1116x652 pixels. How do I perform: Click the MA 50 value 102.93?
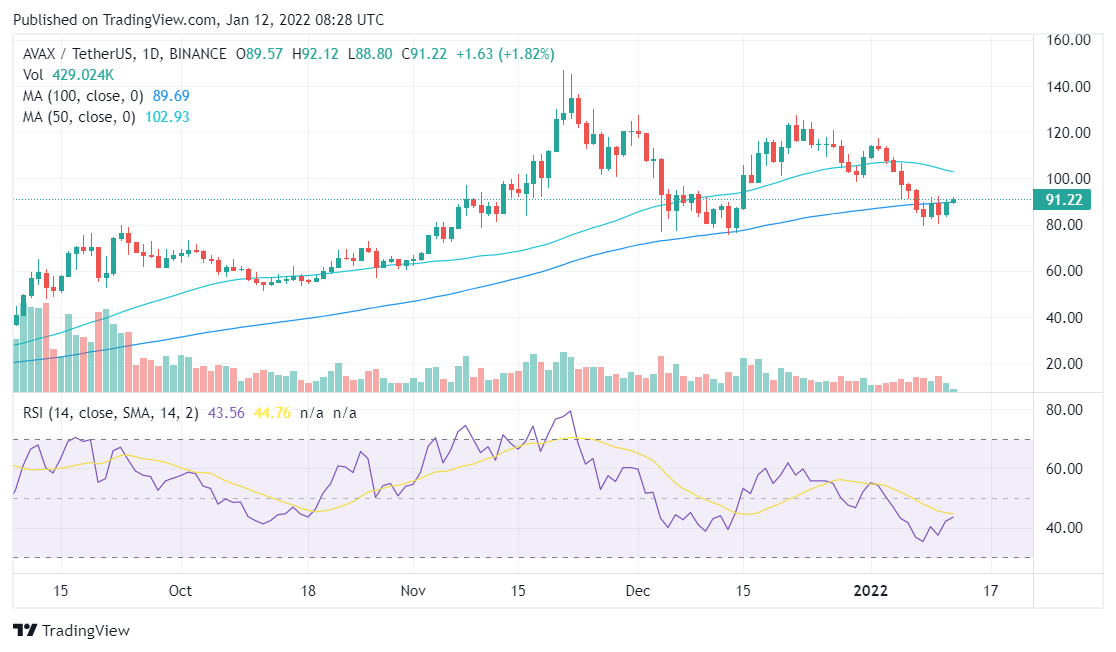(x=167, y=117)
